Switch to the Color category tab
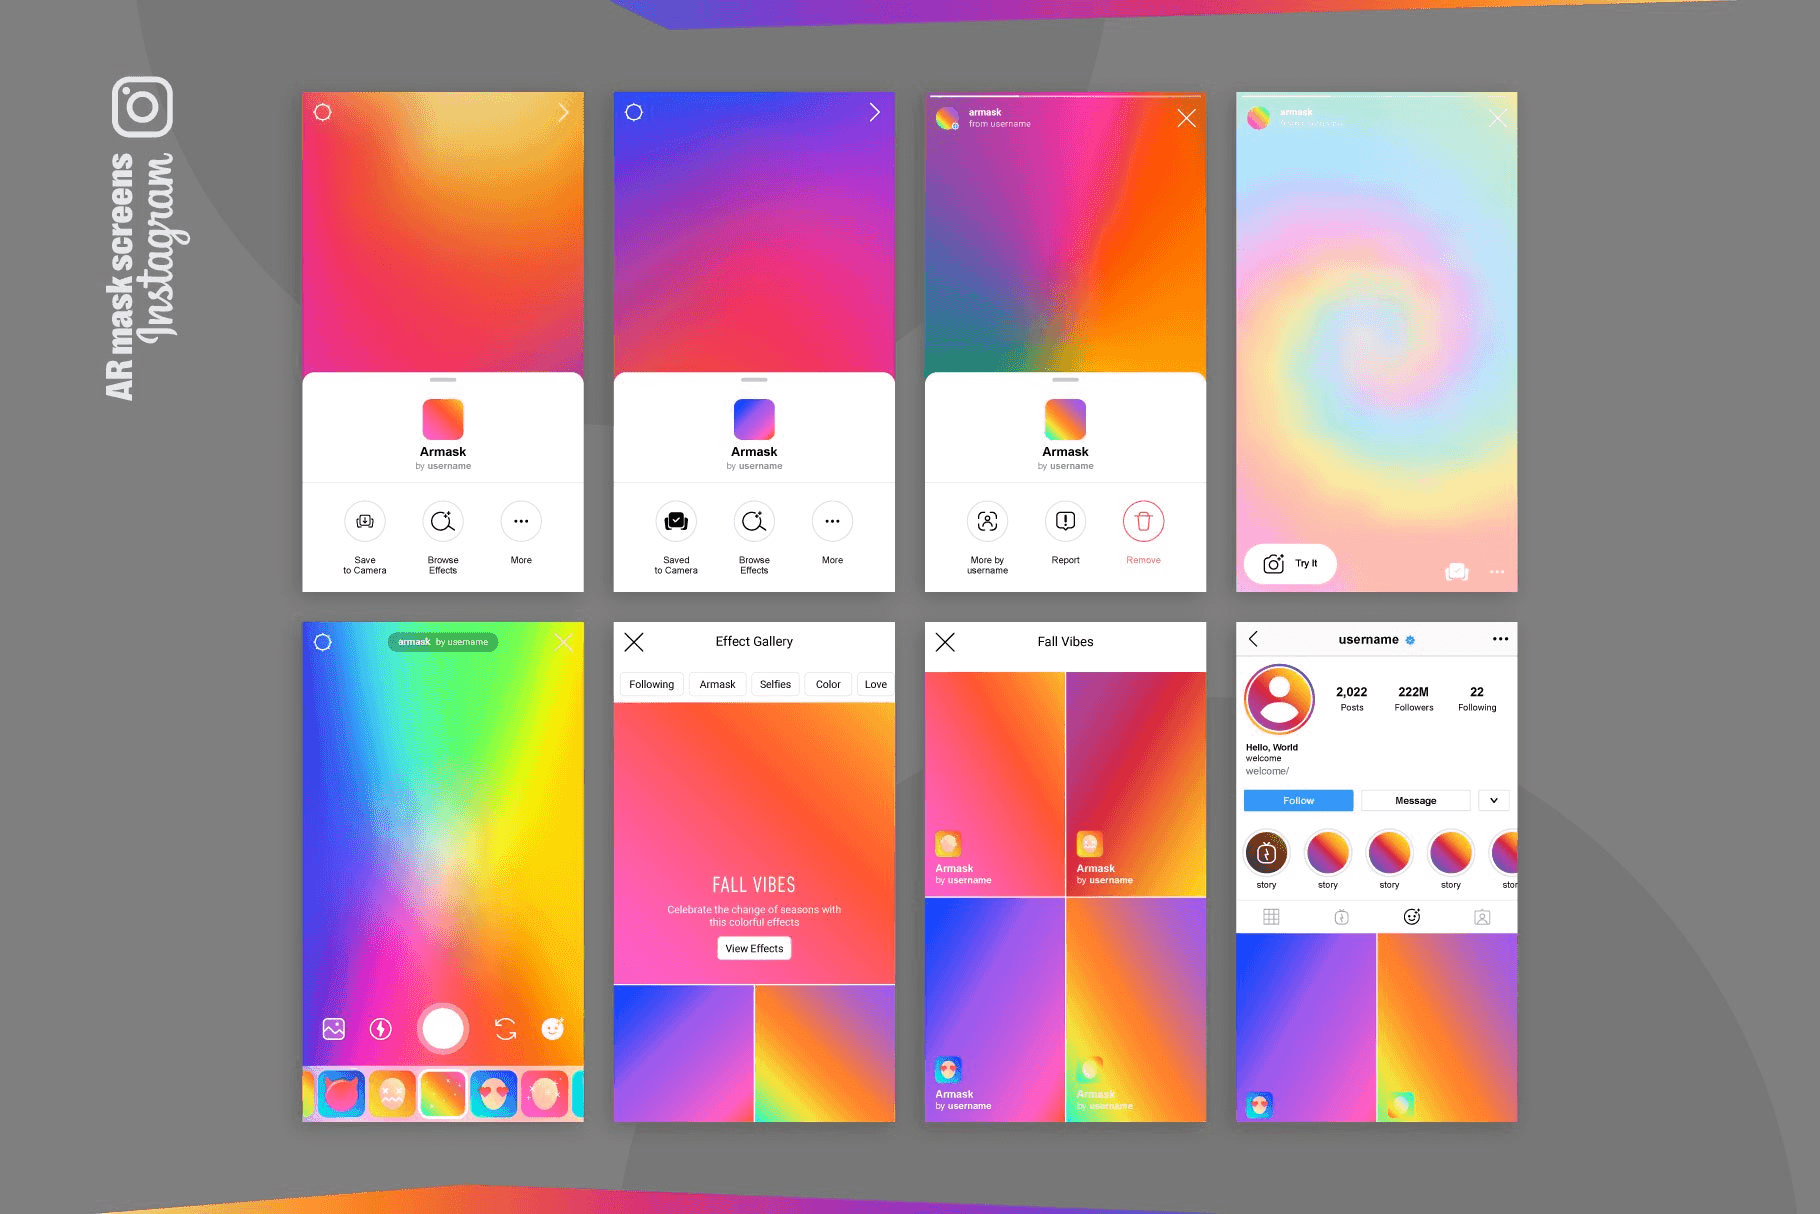This screenshot has width=1820, height=1214. click(x=828, y=685)
